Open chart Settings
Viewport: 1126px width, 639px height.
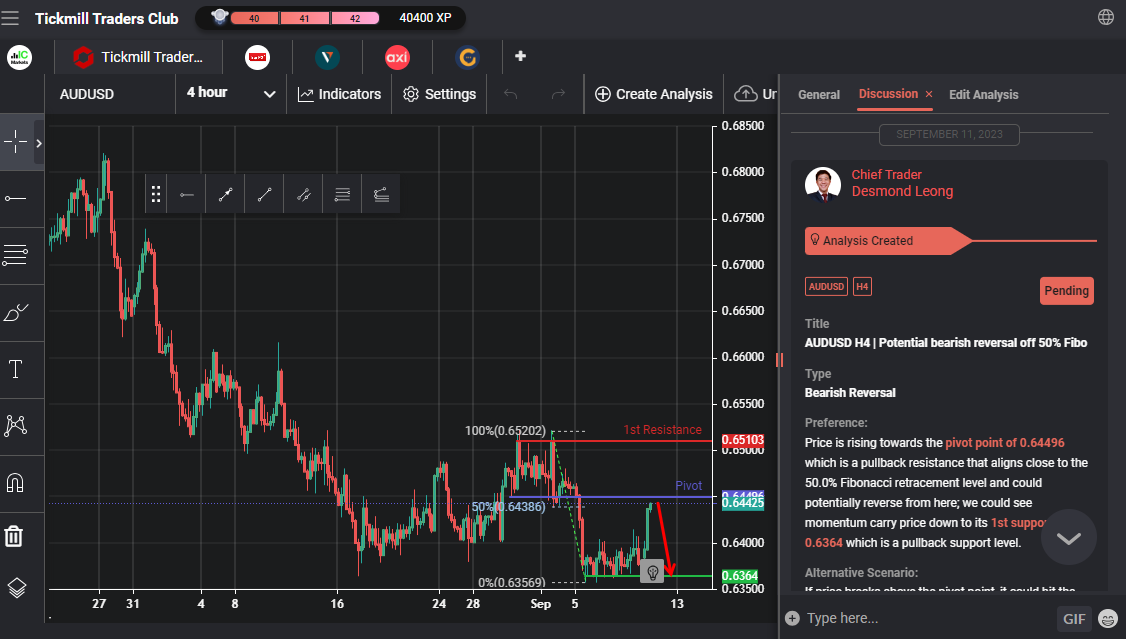tap(439, 94)
